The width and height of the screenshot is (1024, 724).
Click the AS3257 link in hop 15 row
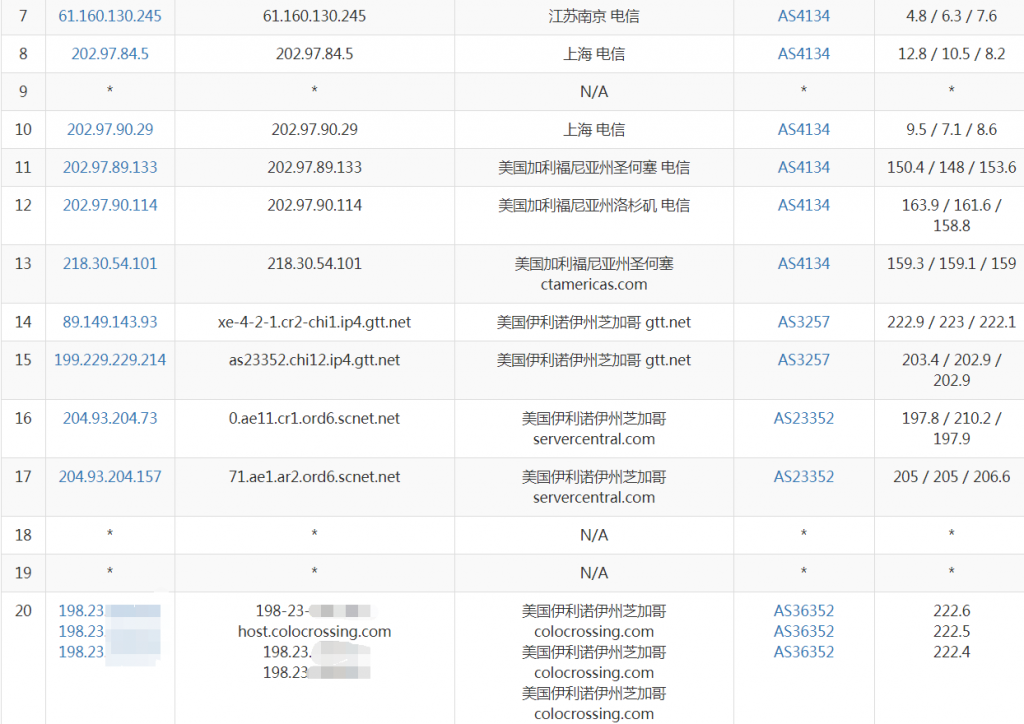[x=804, y=359]
